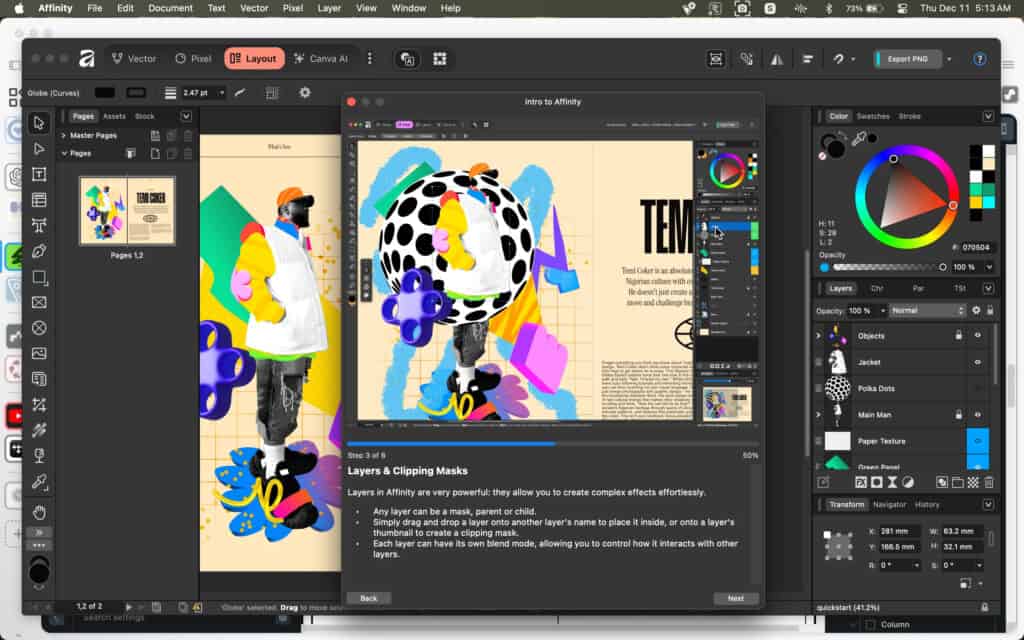Image resolution: width=1024 pixels, height=640 pixels.
Task: Open the Normal blend mode dropdown
Action: 927,311
